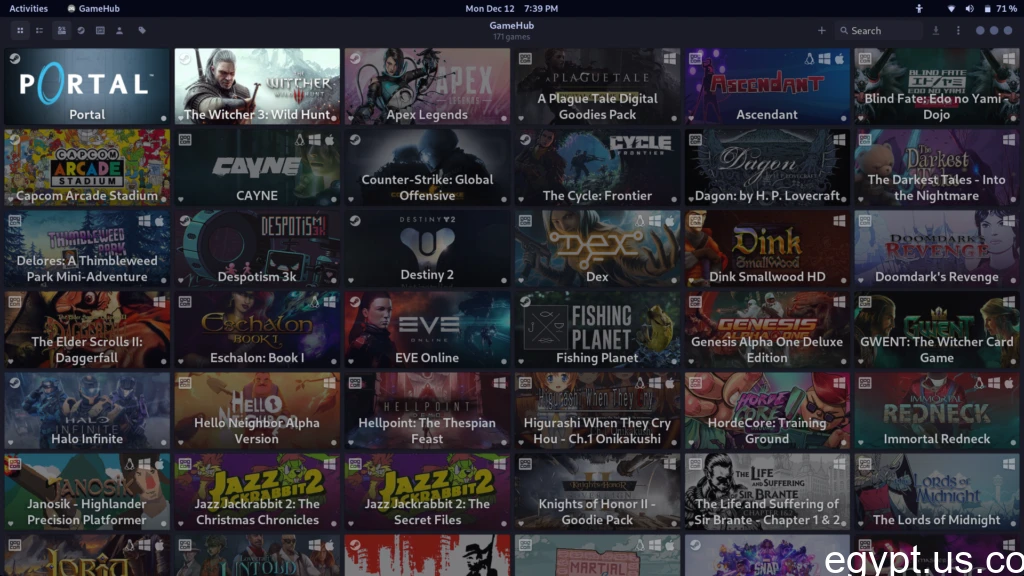Click Apple platform icon on Ascendant card

tap(839, 59)
